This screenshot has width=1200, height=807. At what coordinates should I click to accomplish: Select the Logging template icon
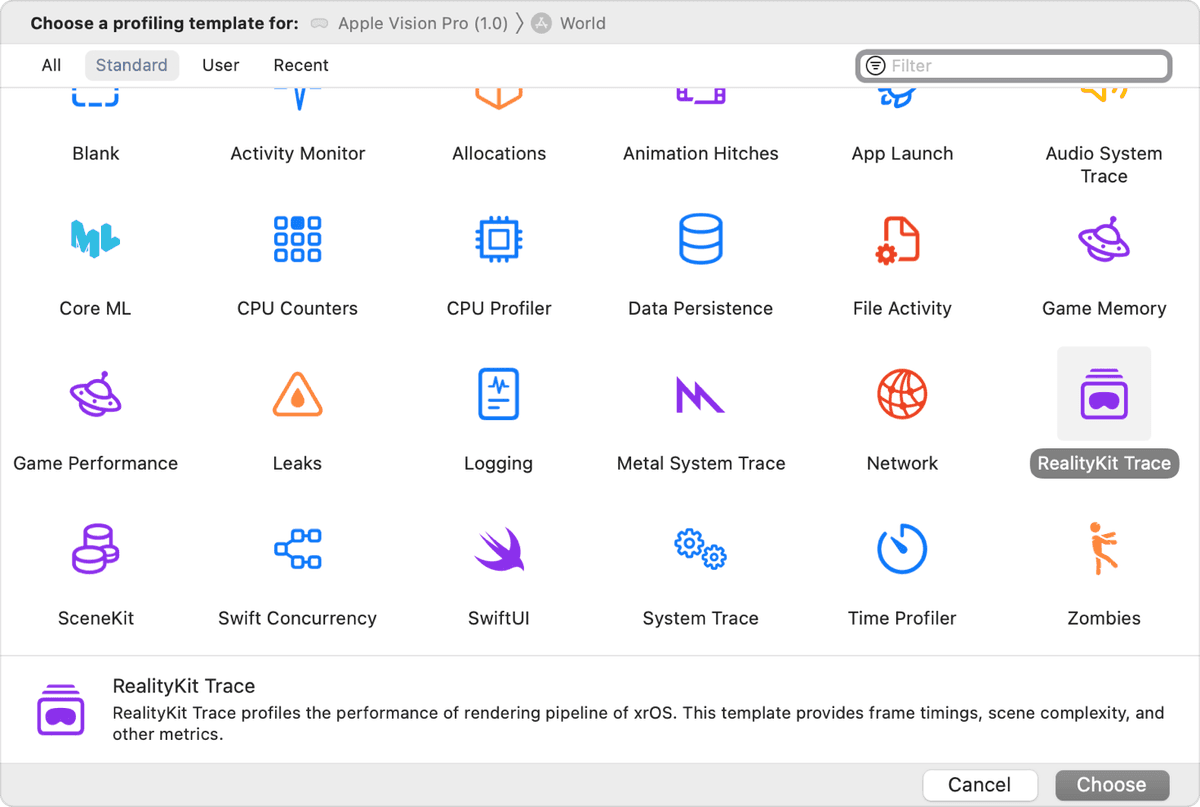coord(498,394)
